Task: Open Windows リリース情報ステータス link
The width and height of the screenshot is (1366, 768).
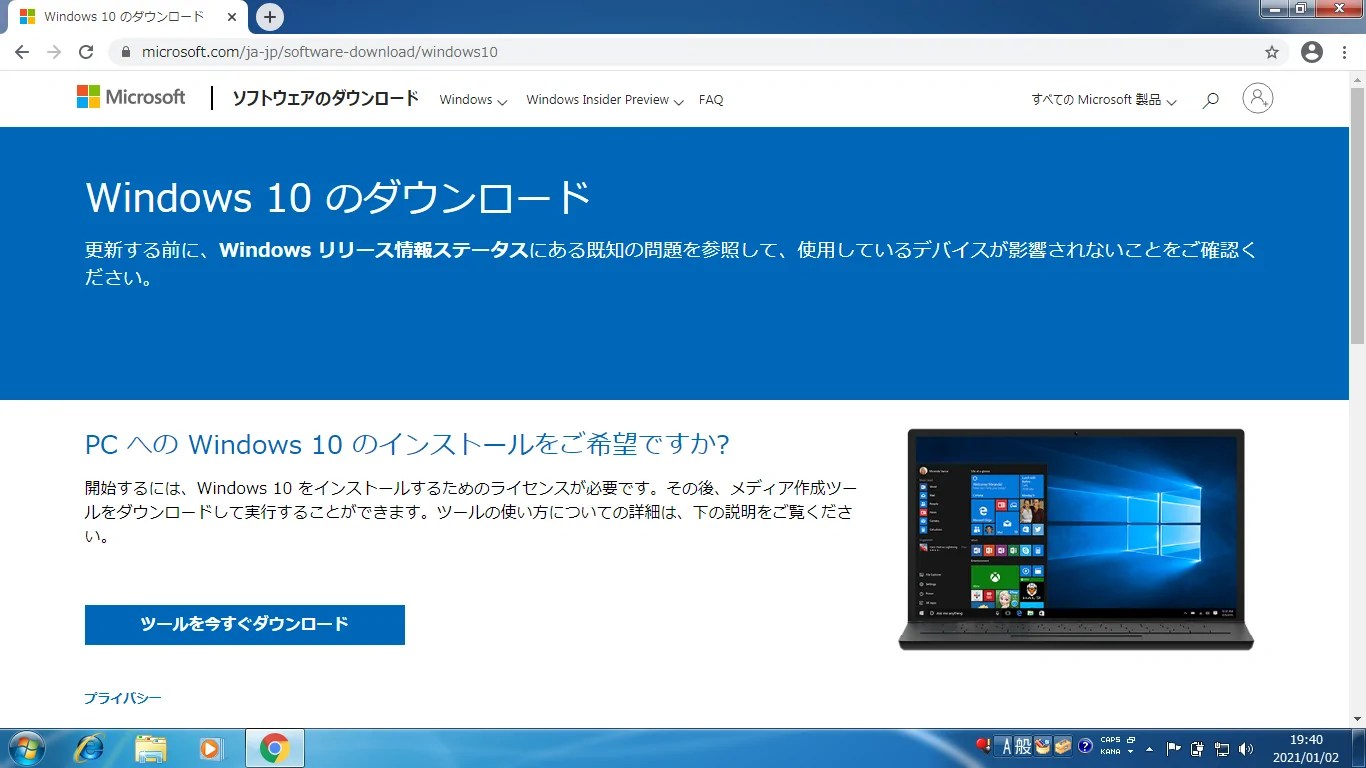Action: point(373,250)
